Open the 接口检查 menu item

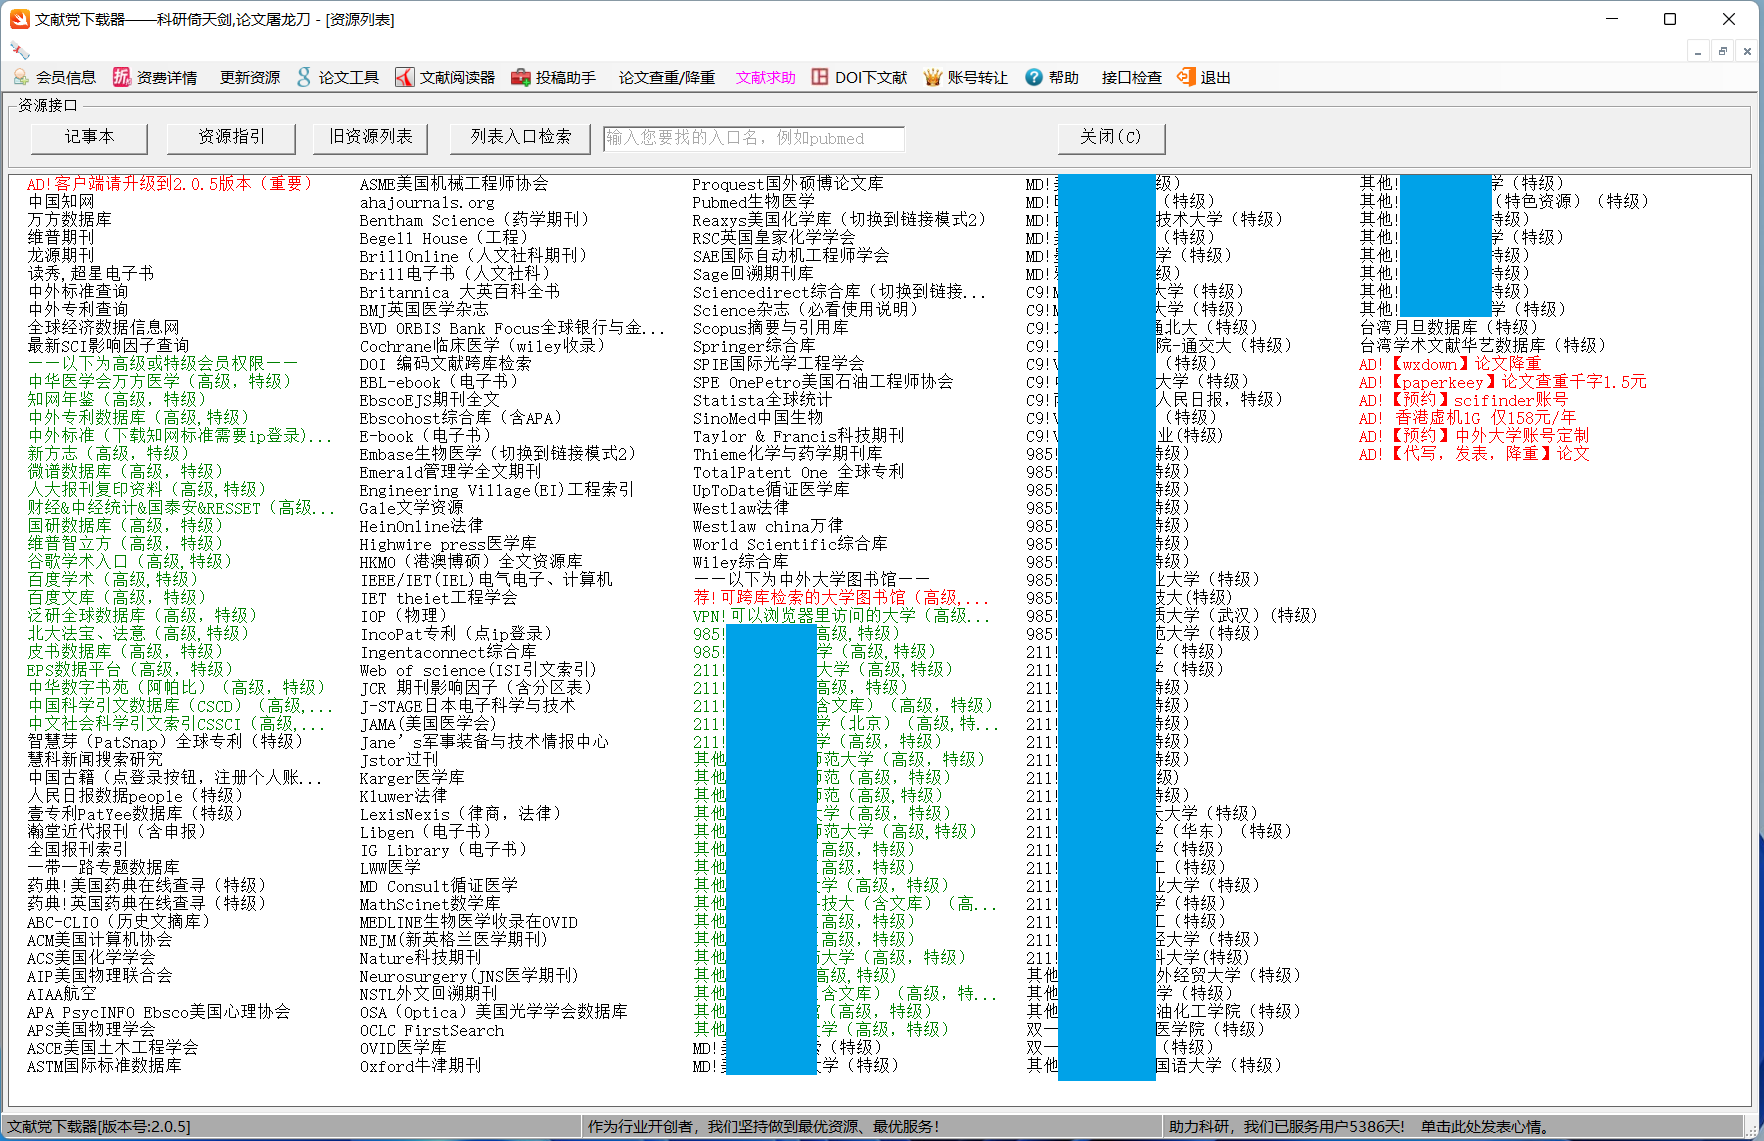(x=1132, y=77)
